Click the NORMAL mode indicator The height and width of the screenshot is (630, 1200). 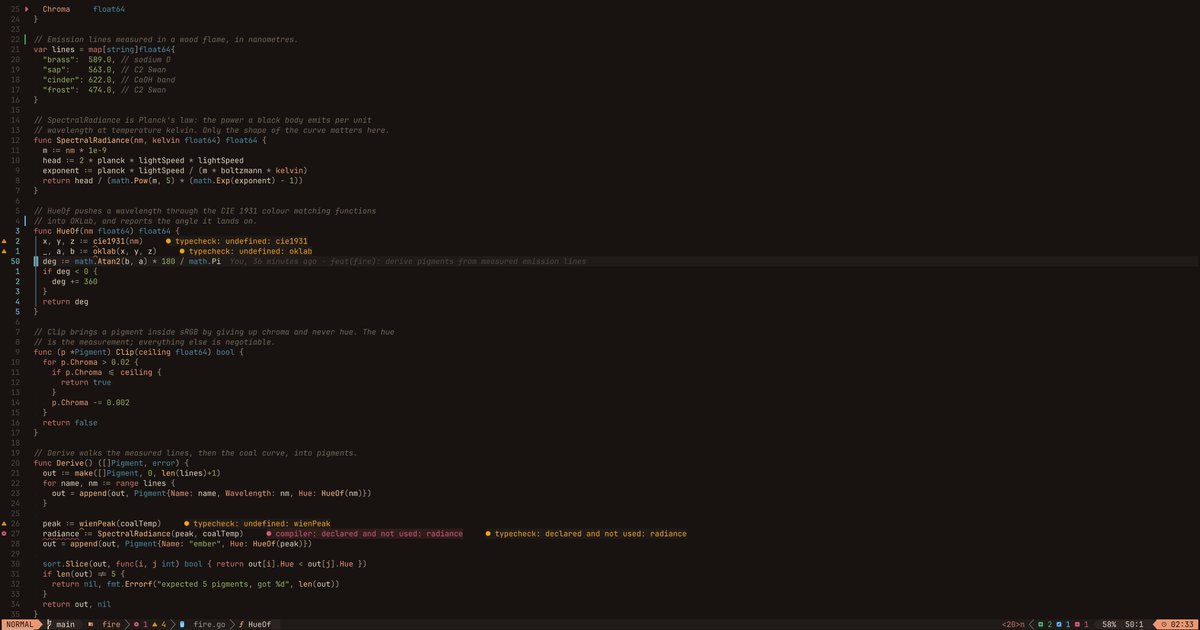[x=19, y=624]
